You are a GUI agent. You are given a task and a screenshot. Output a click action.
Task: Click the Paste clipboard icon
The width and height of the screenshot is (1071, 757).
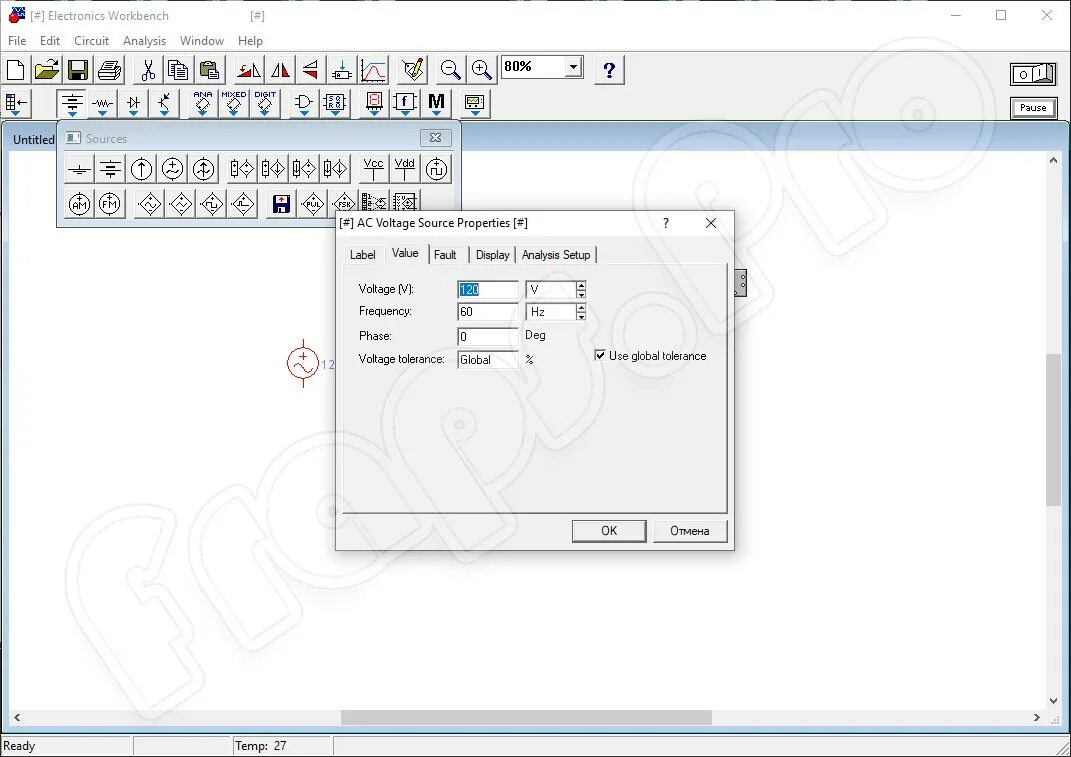(209, 70)
